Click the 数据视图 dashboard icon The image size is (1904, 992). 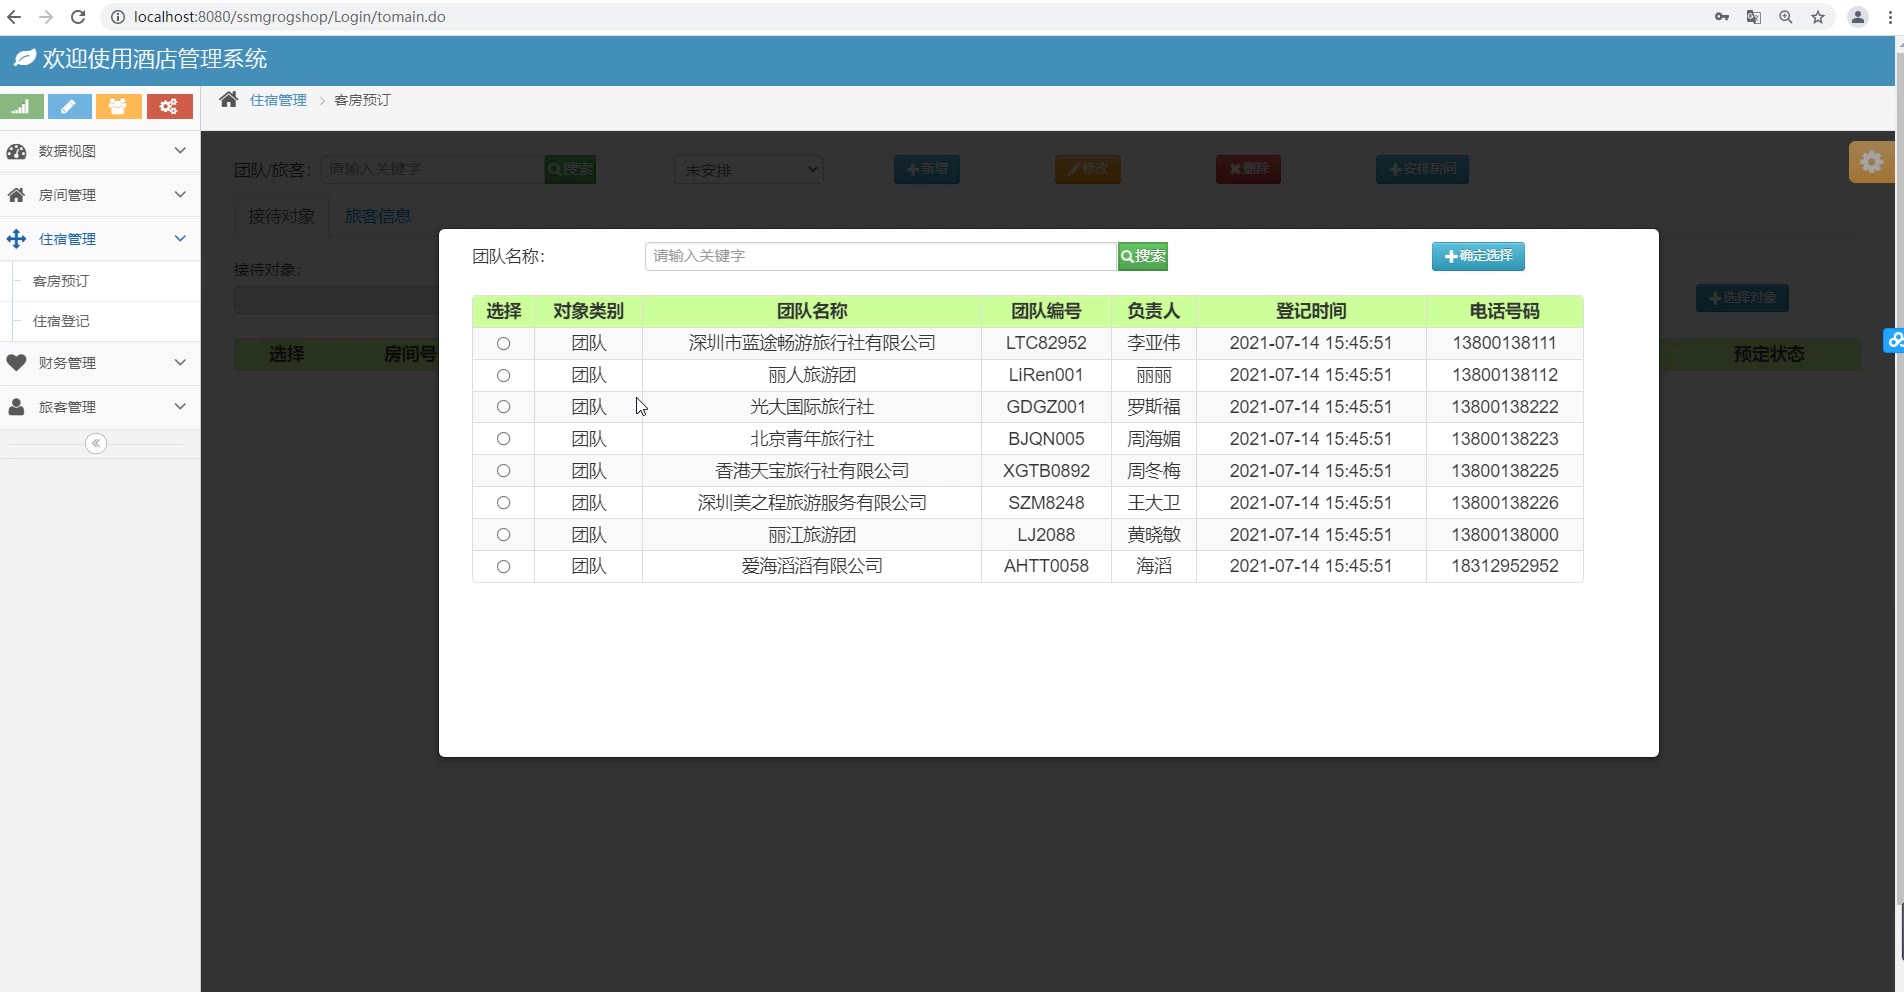point(17,151)
